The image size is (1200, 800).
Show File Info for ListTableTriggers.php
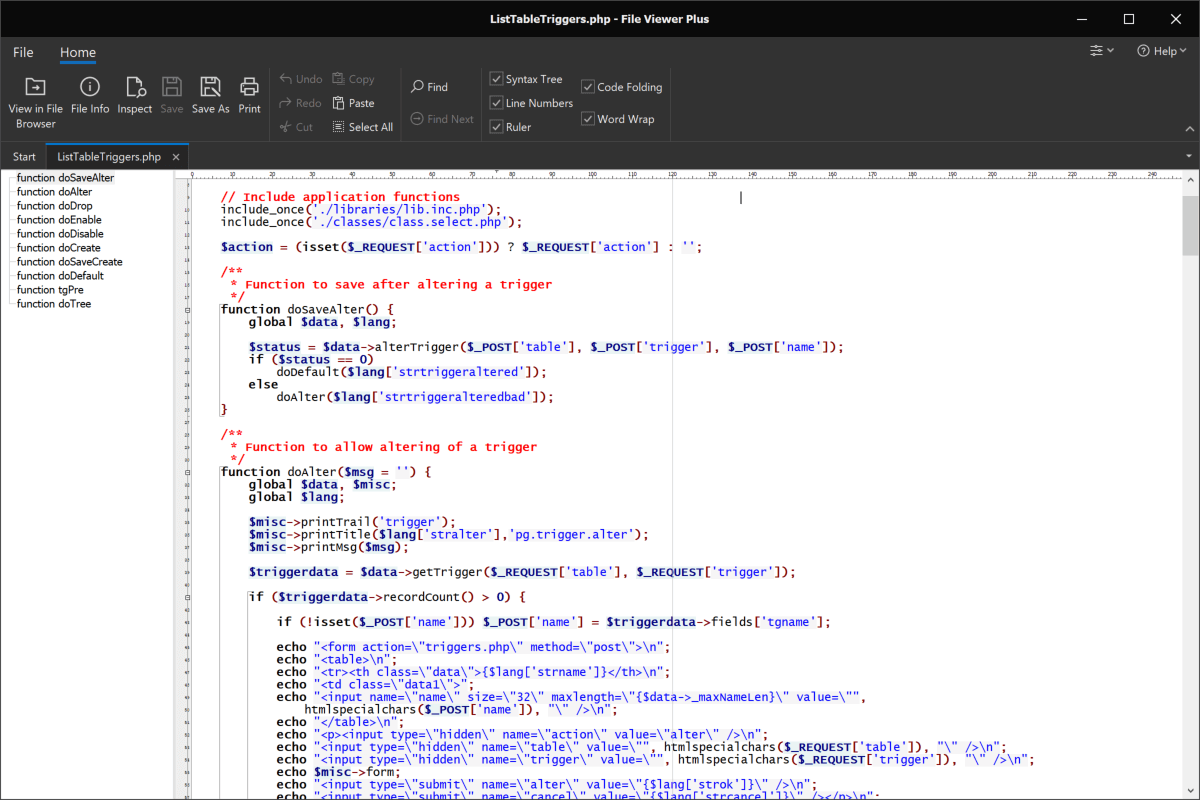(90, 96)
